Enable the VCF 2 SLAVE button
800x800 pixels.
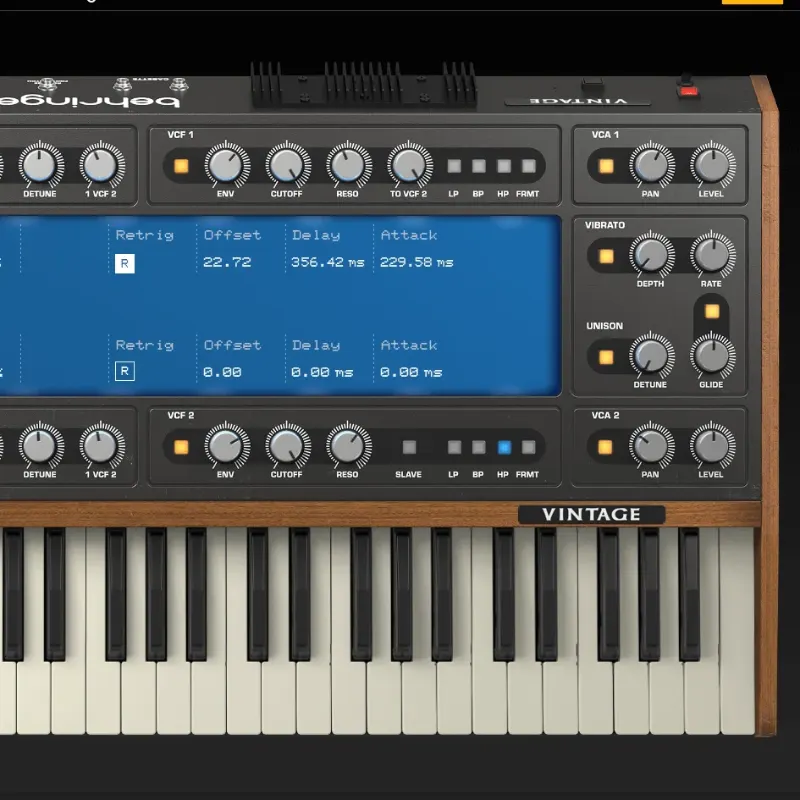pyautogui.click(x=409, y=447)
